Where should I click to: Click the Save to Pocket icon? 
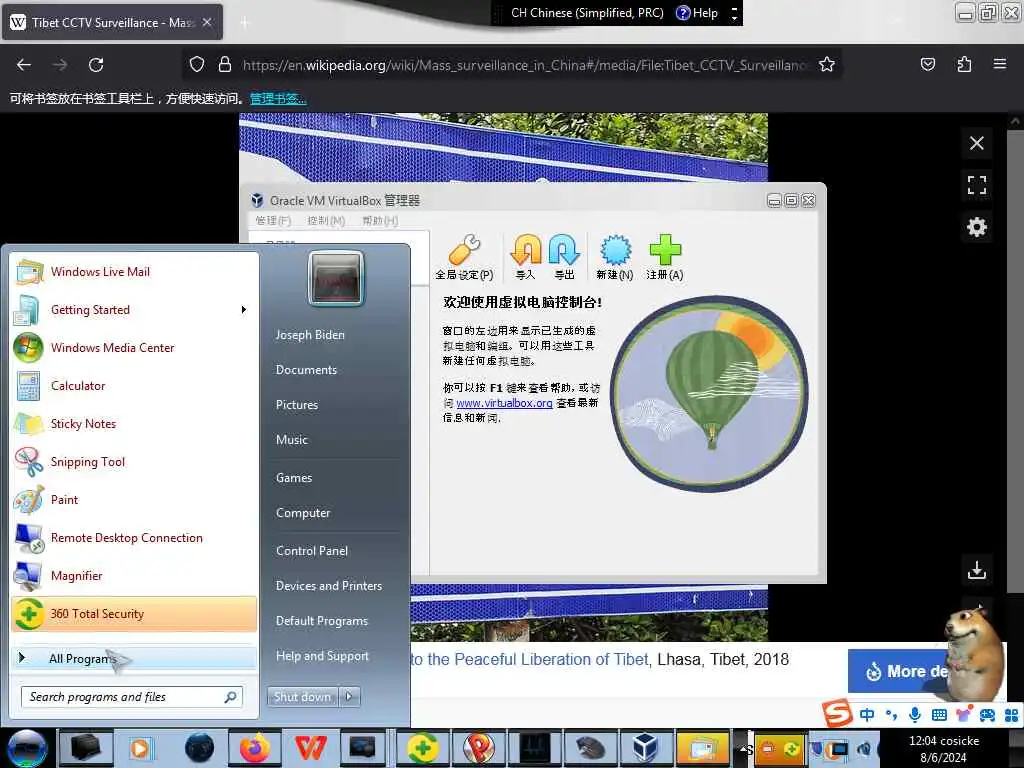928,64
